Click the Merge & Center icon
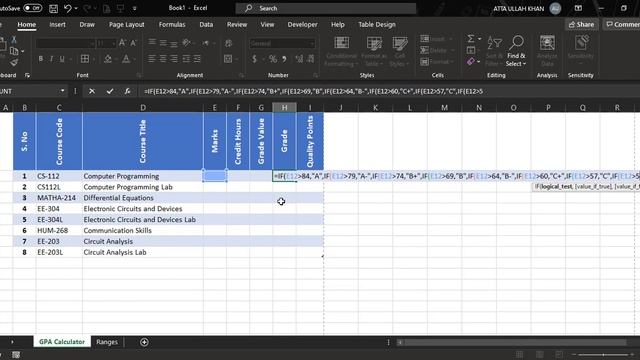The height and width of the screenshot is (360, 640). click(x=228, y=59)
